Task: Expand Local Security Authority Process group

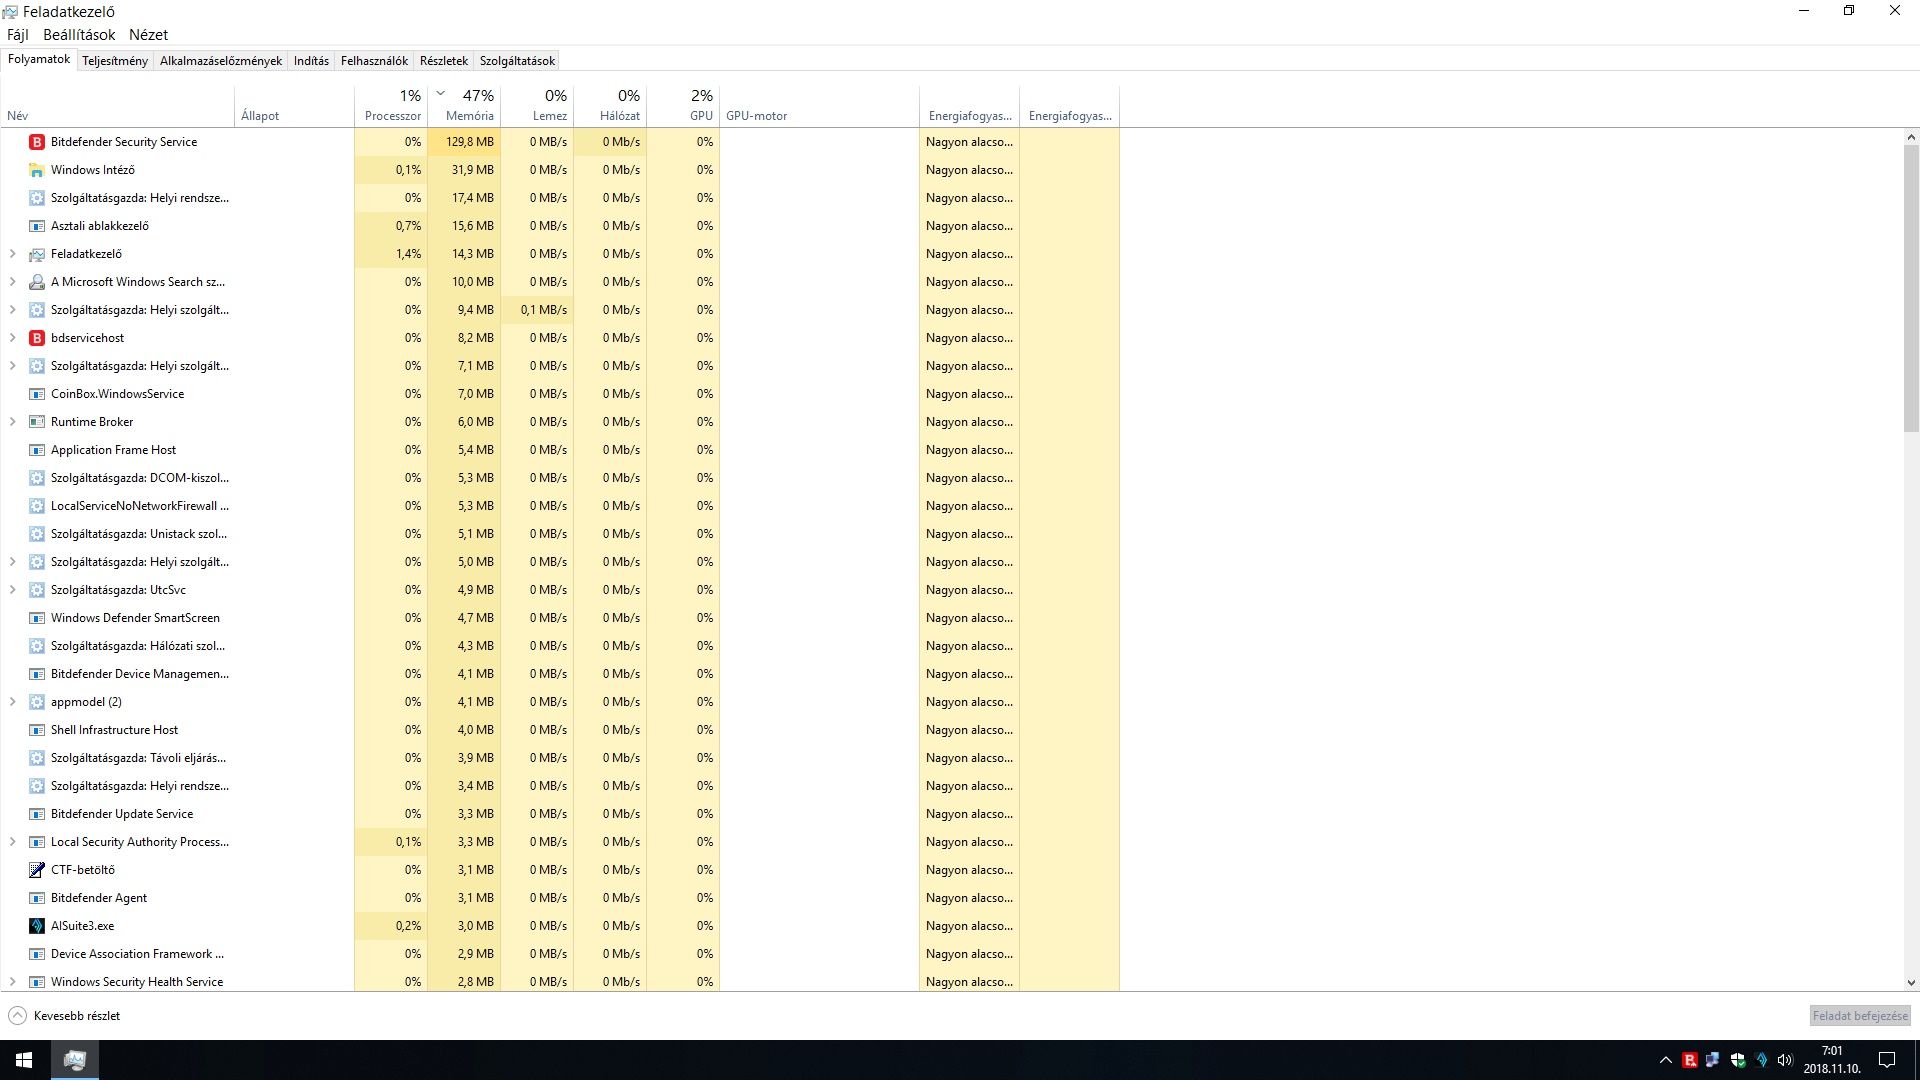Action: point(12,842)
